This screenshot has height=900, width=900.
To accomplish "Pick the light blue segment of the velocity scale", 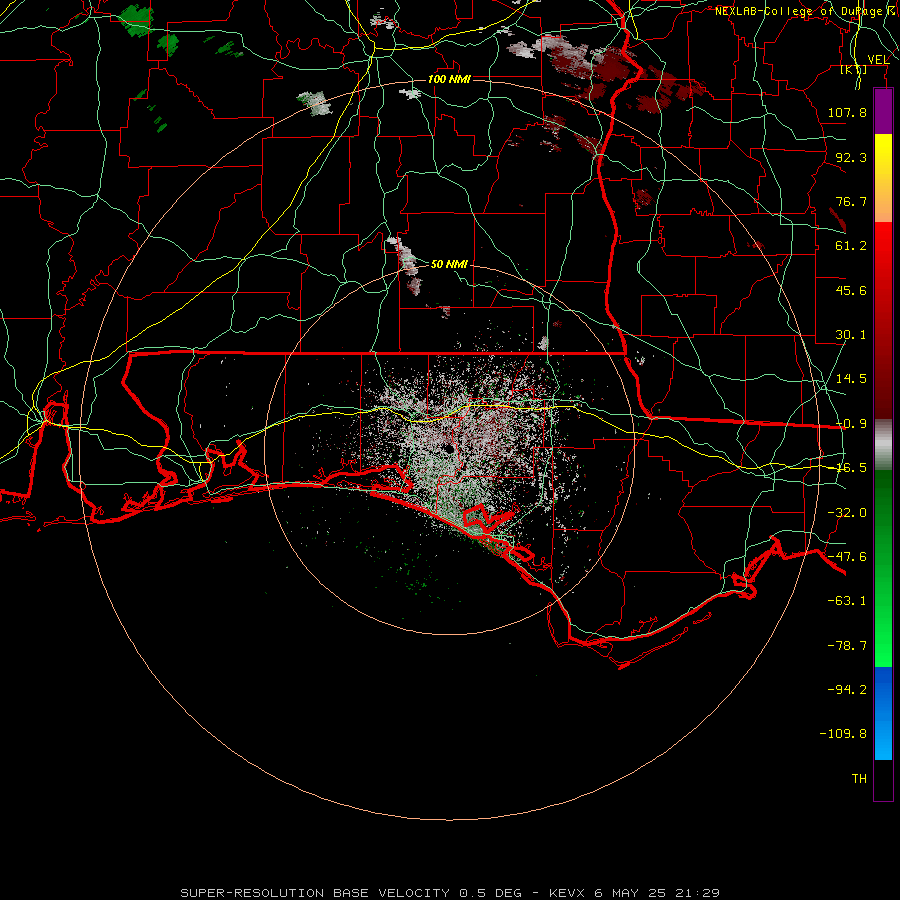I will tap(883, 738).
